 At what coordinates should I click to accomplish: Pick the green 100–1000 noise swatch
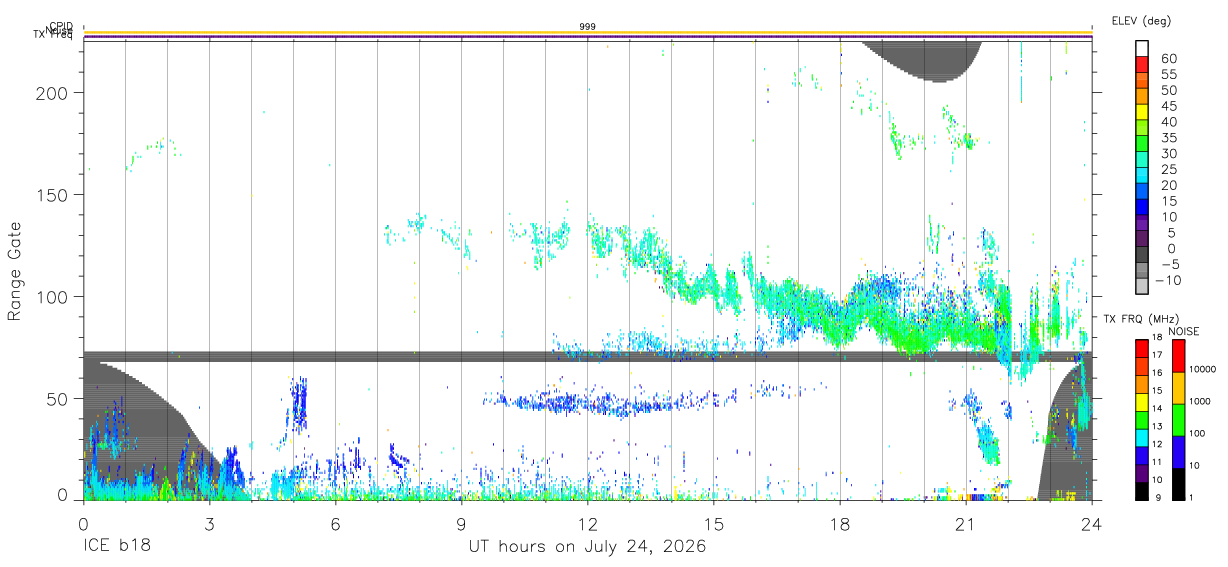1179,420
